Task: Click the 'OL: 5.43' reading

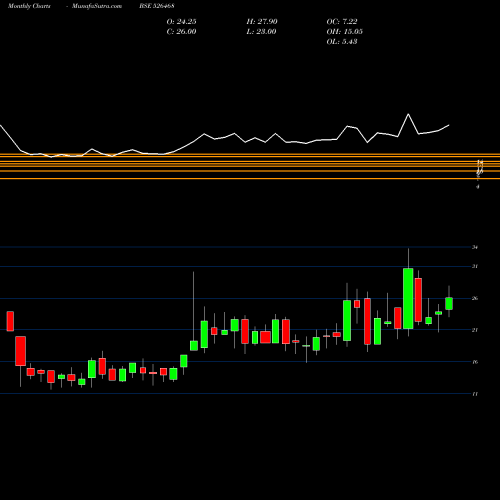Action: point(342,42)
